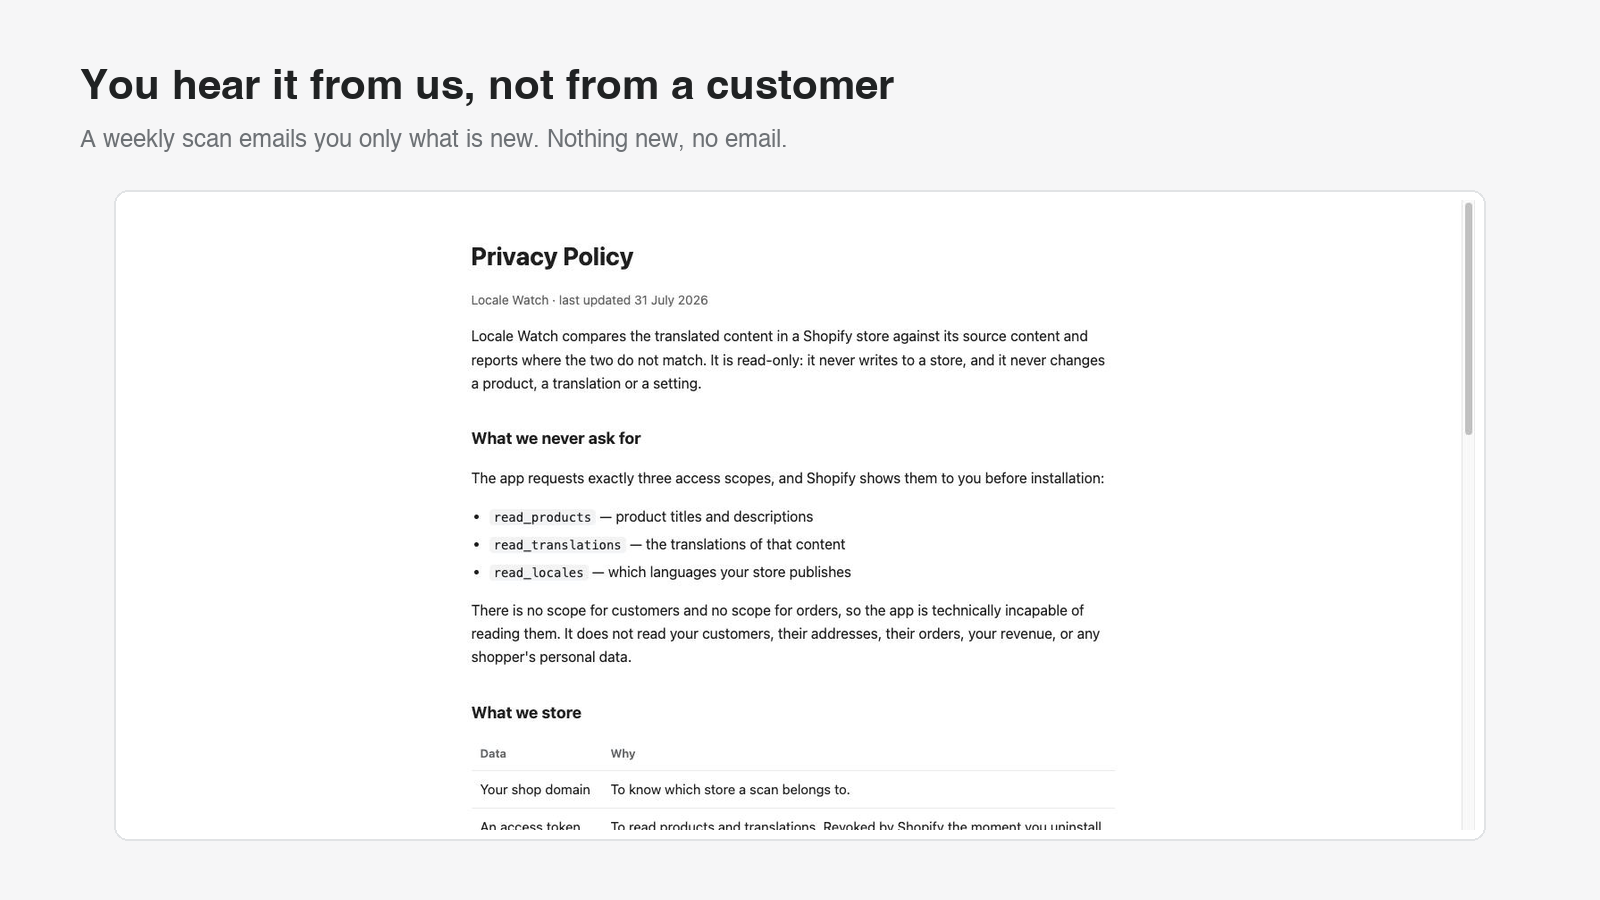Select the read_products scope code chip
This screenshot has height=900, width=1600.
pyautogui.click(x=542, y=517)
